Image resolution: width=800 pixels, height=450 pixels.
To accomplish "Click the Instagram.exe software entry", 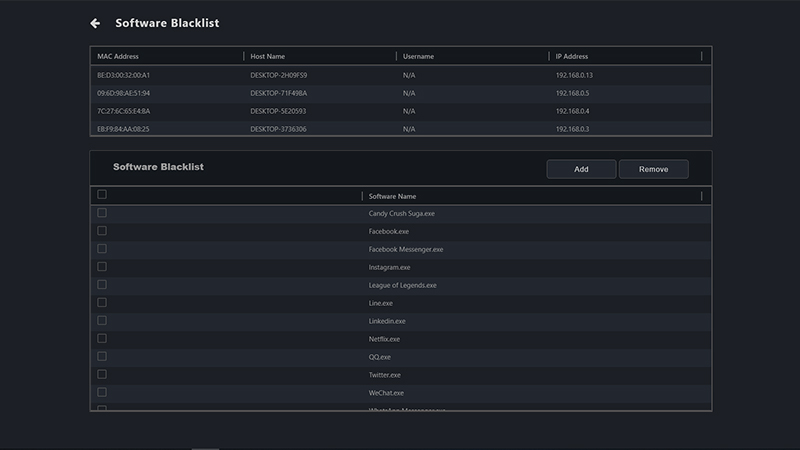I will pos(389,267).
